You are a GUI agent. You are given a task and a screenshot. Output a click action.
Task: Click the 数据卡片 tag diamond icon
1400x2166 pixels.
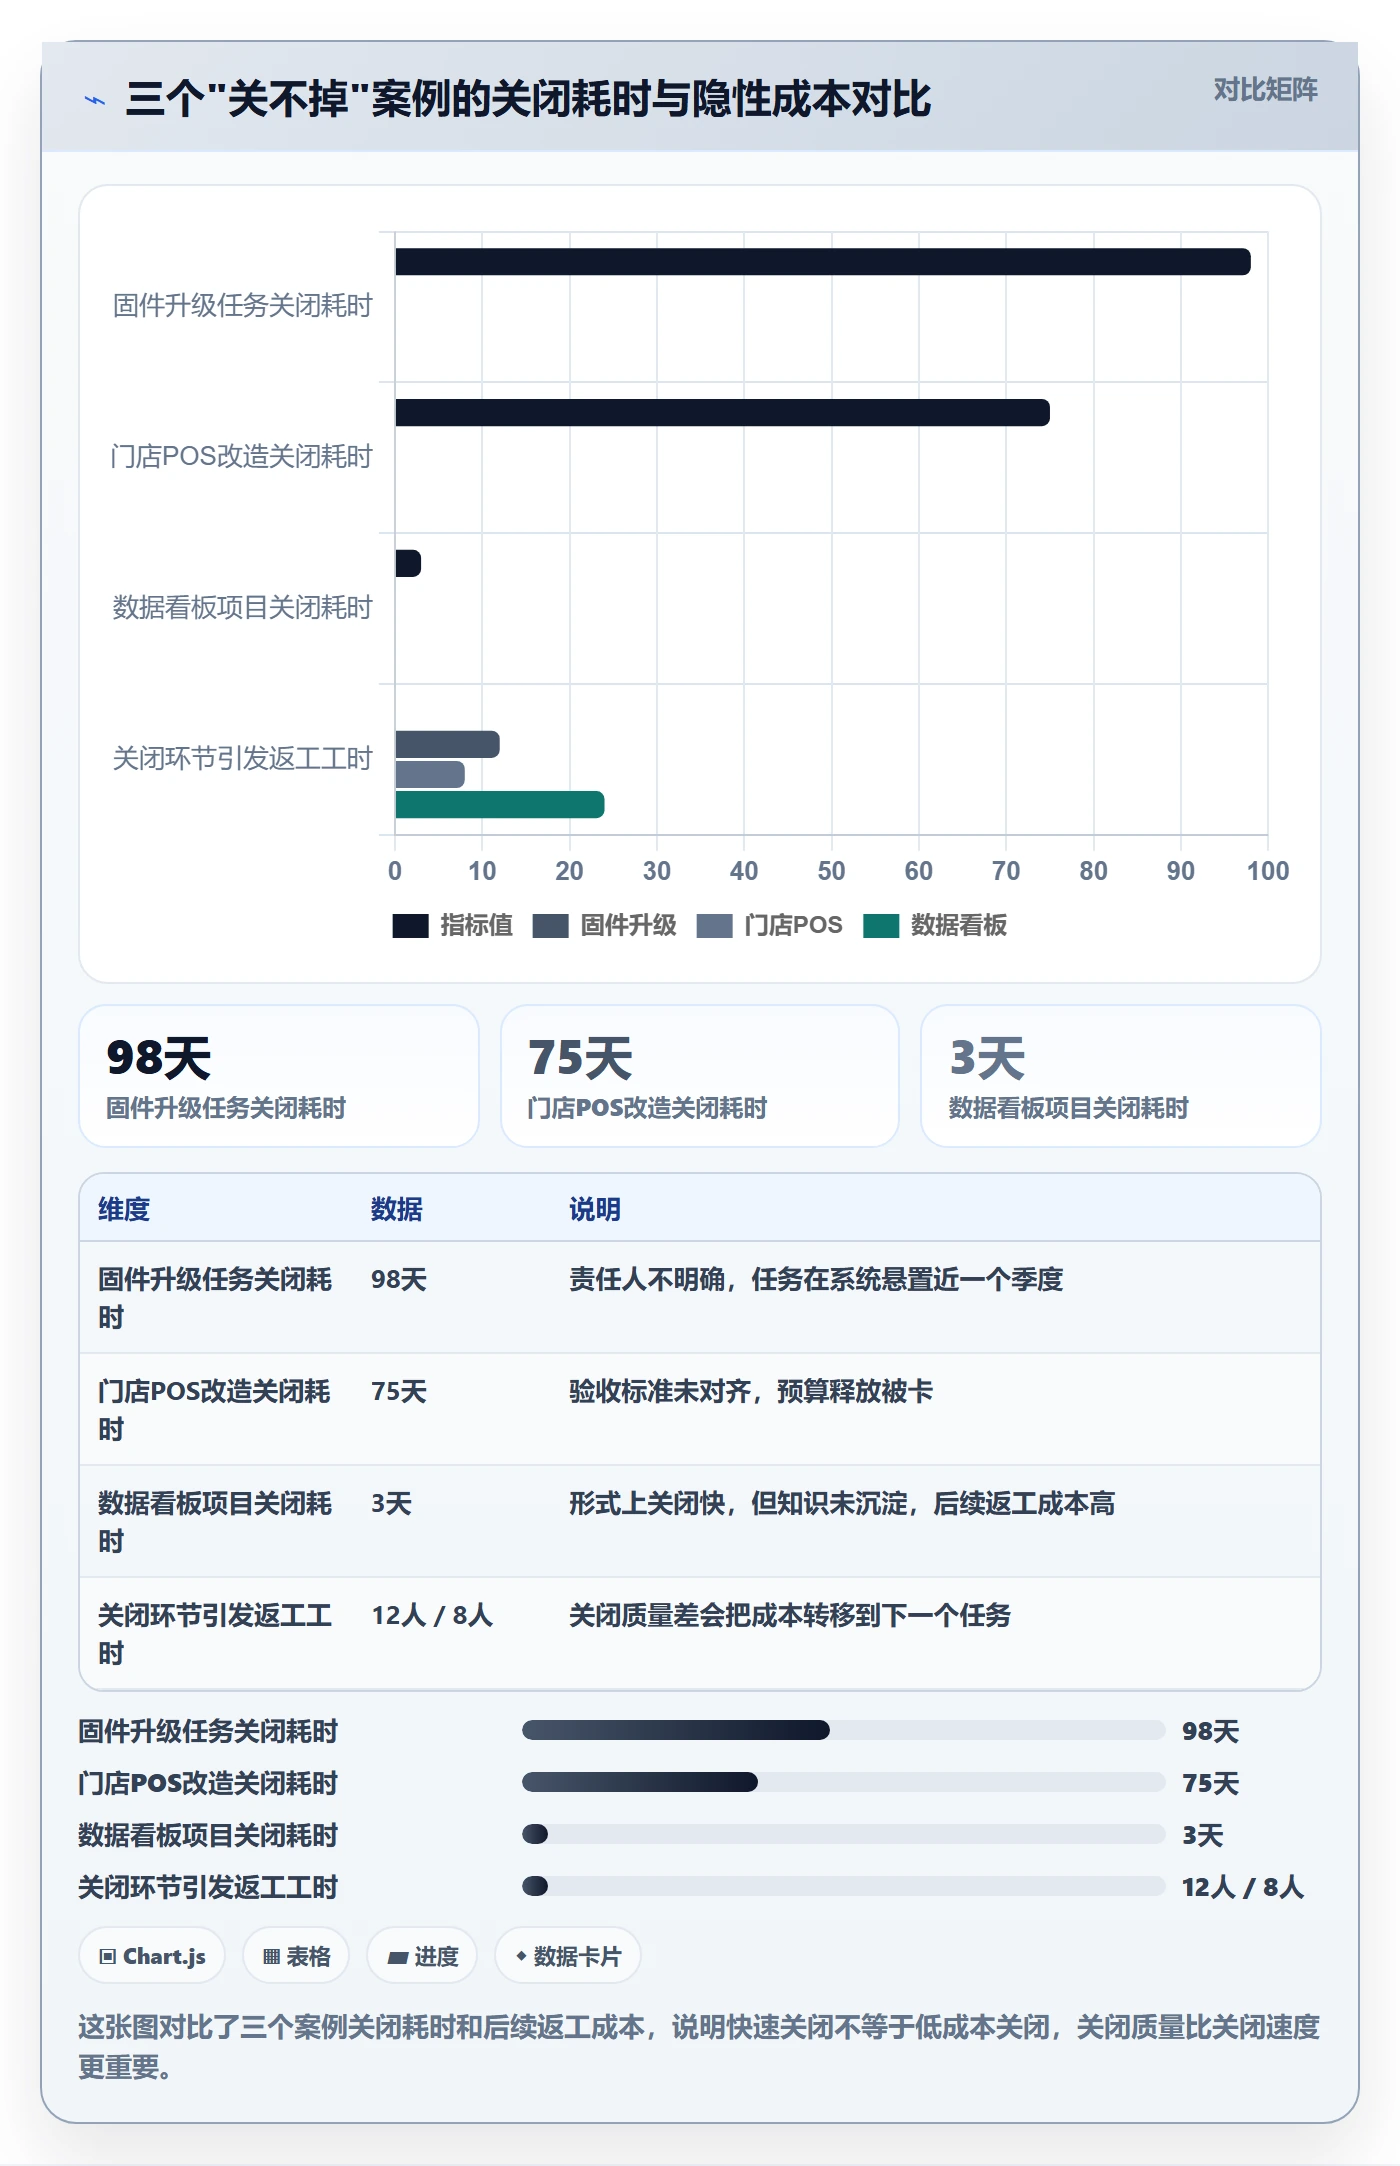click(x=521, y=1957)
